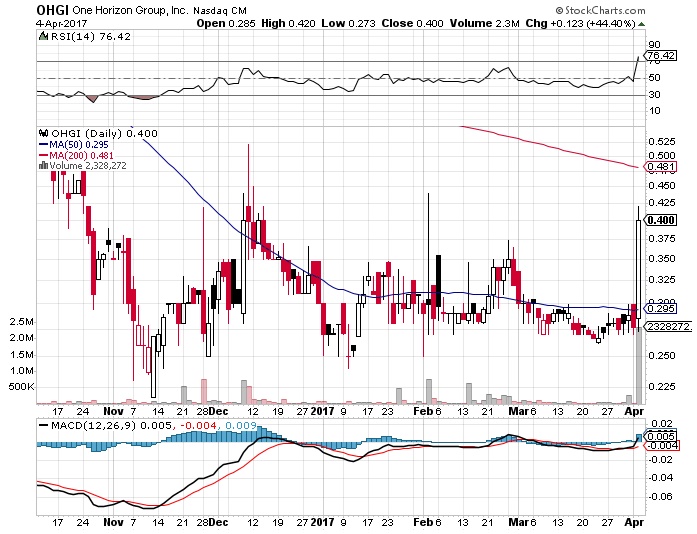
Task: Click the MACD signal tag -0.004
Action: click(661, 446)
